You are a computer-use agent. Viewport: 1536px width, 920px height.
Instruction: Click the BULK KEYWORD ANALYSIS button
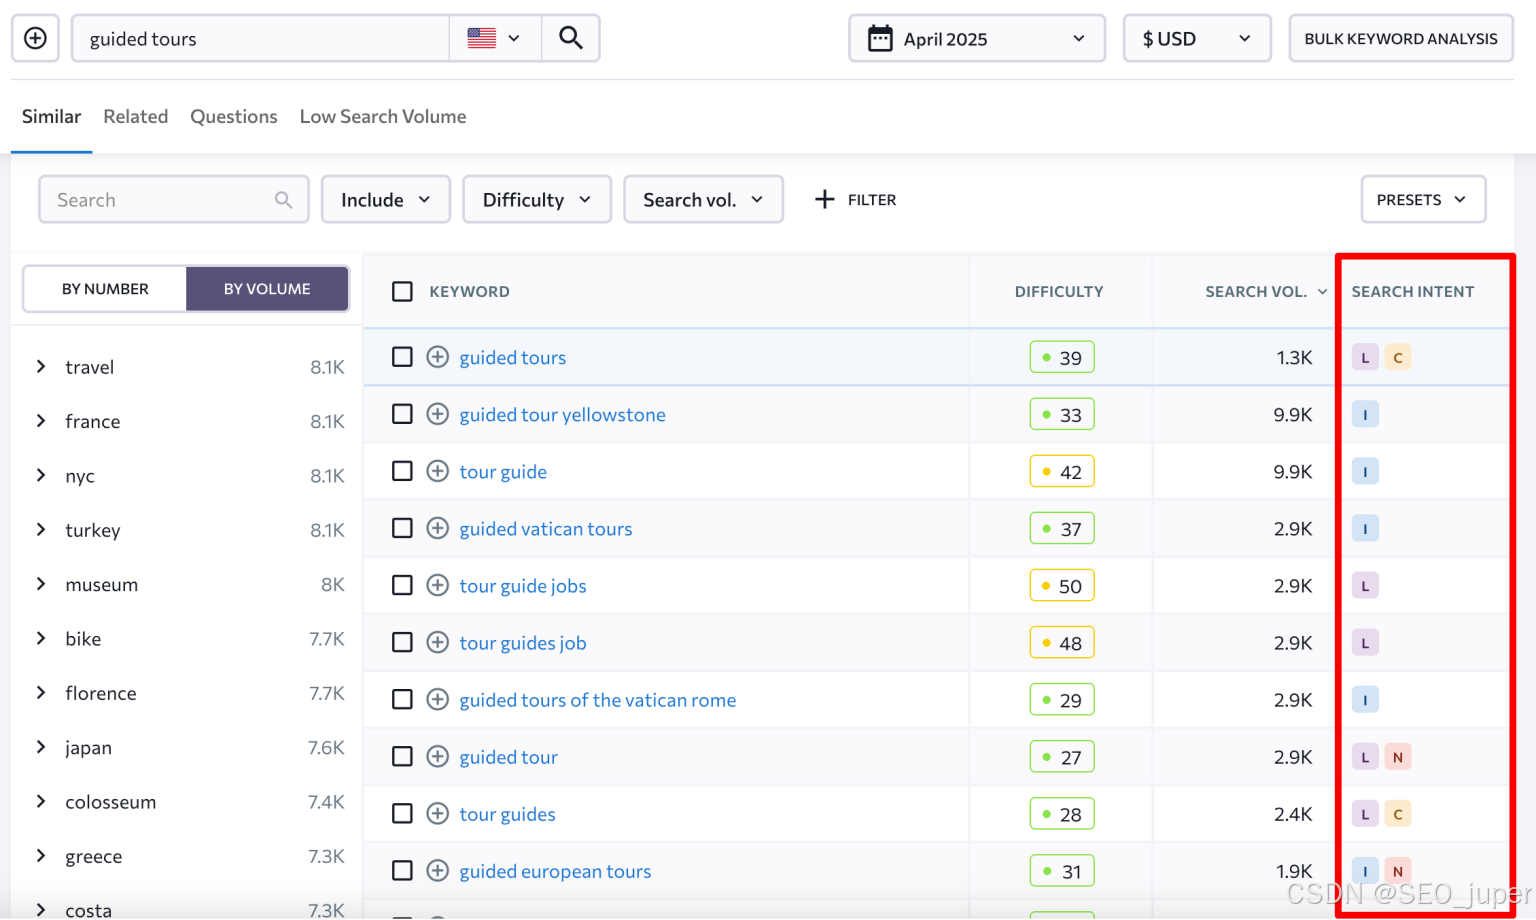pyautogui.click(x=1400, y=38)
